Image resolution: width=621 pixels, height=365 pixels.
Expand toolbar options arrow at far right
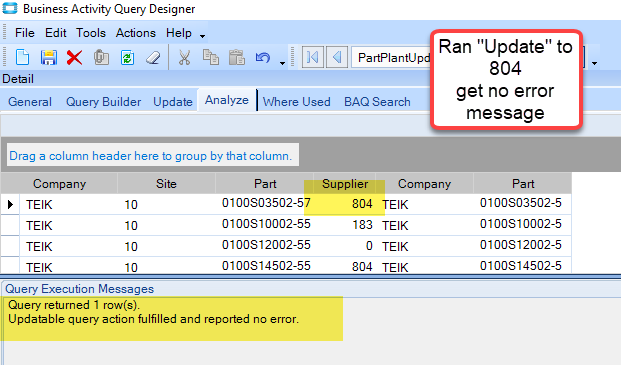coord(594,63)
